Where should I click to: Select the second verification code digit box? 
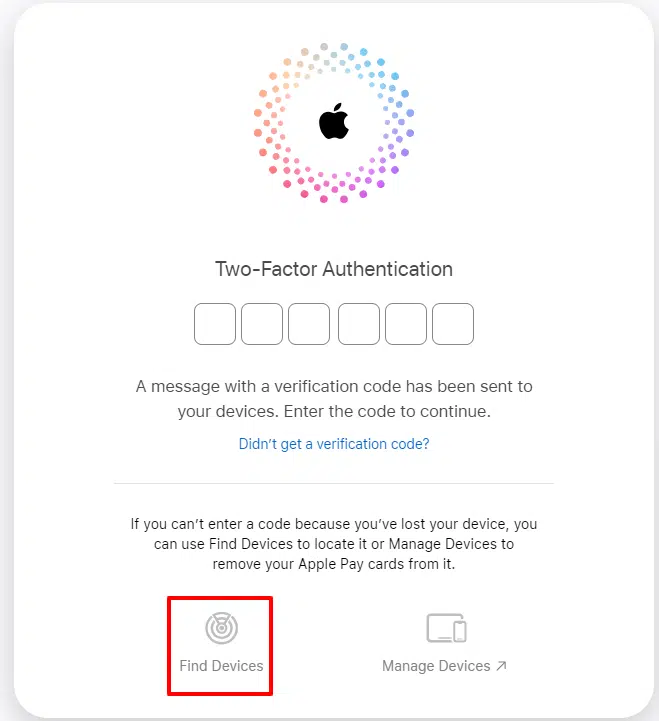coord(262,324)
